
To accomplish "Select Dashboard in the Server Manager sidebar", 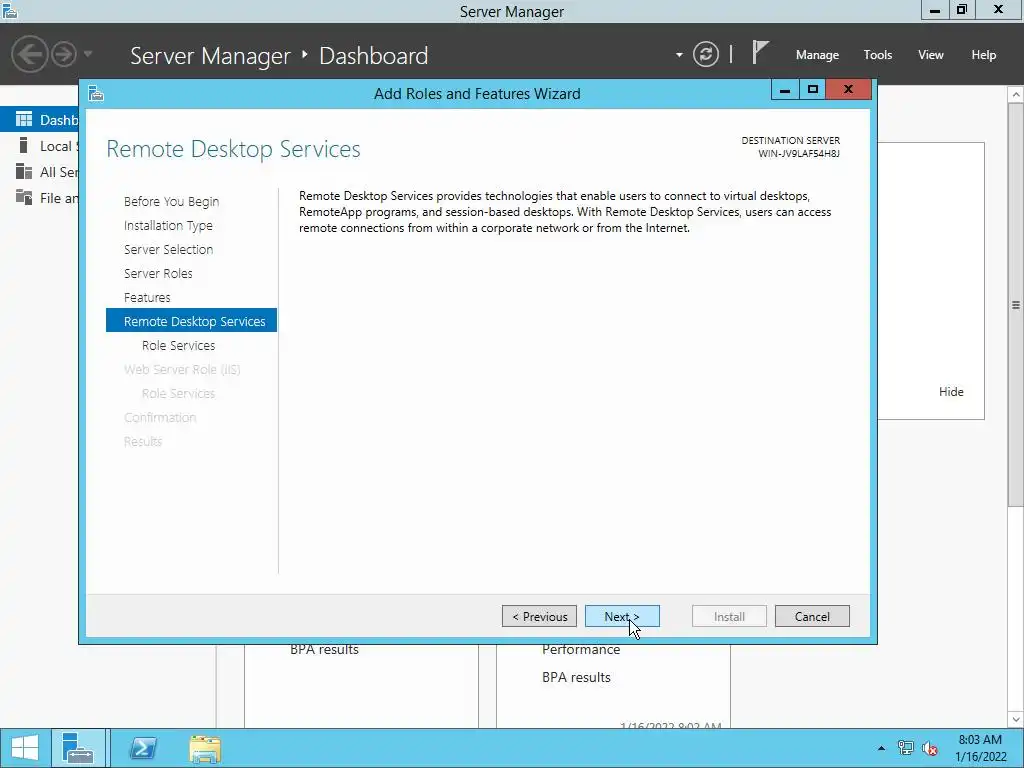I will [39, 120].
